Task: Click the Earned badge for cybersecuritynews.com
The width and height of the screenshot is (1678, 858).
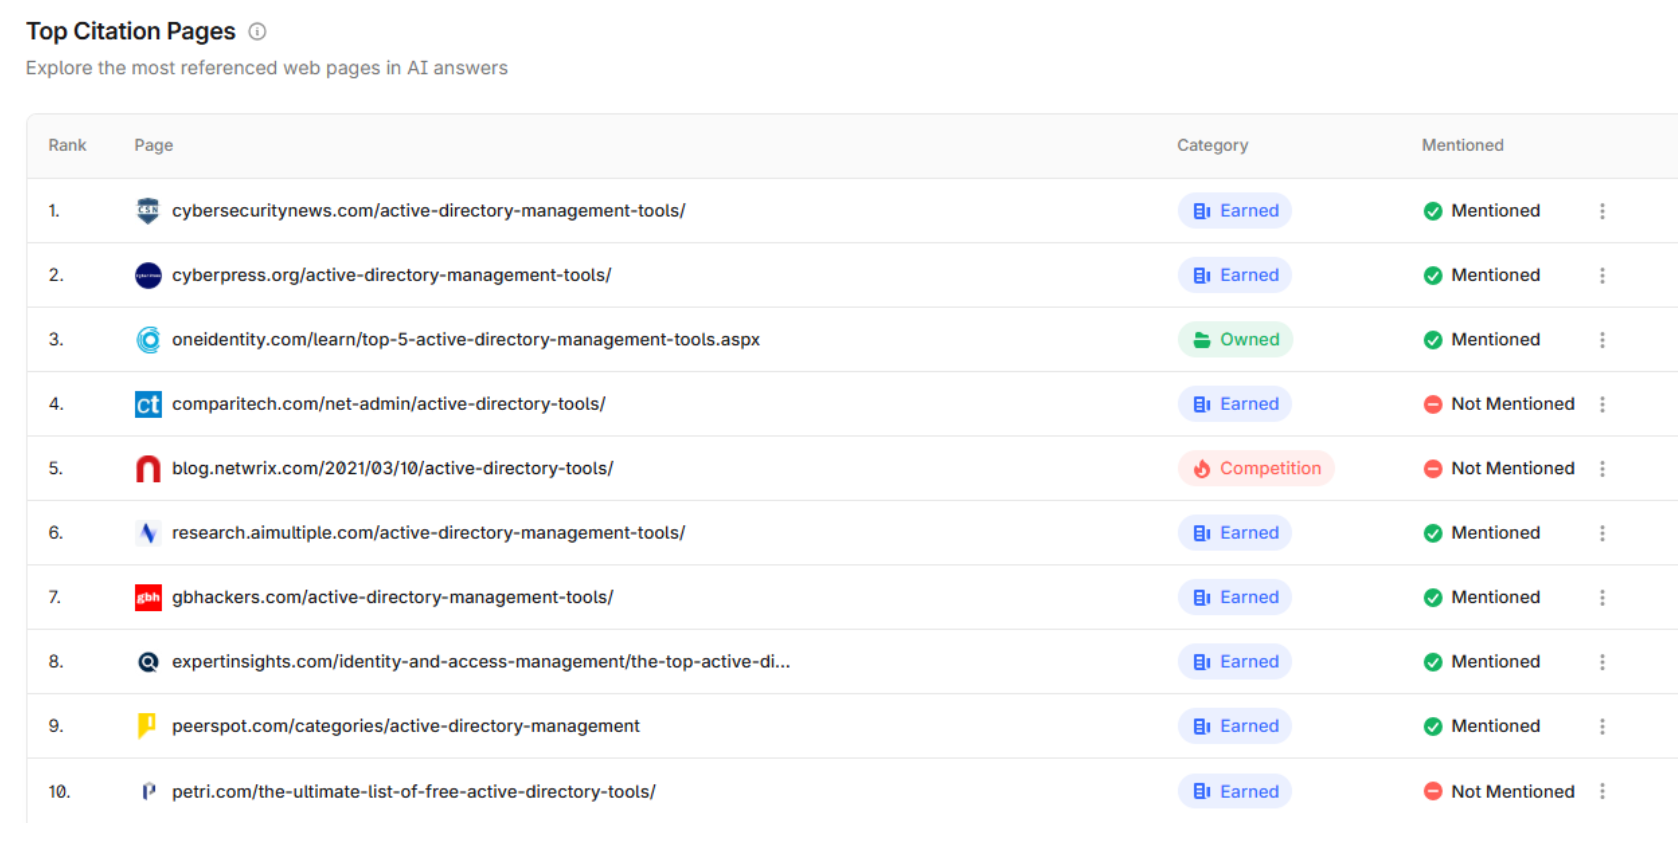Action: click(1235, 210)
